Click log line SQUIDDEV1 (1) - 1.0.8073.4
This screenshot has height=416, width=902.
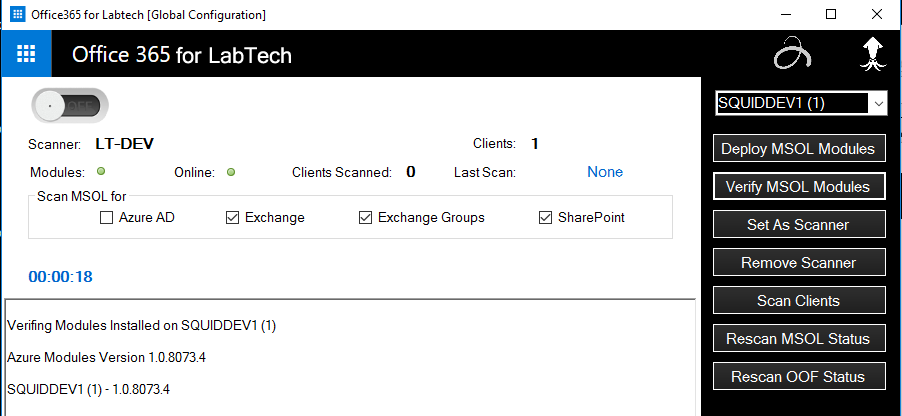pos(89,390)
